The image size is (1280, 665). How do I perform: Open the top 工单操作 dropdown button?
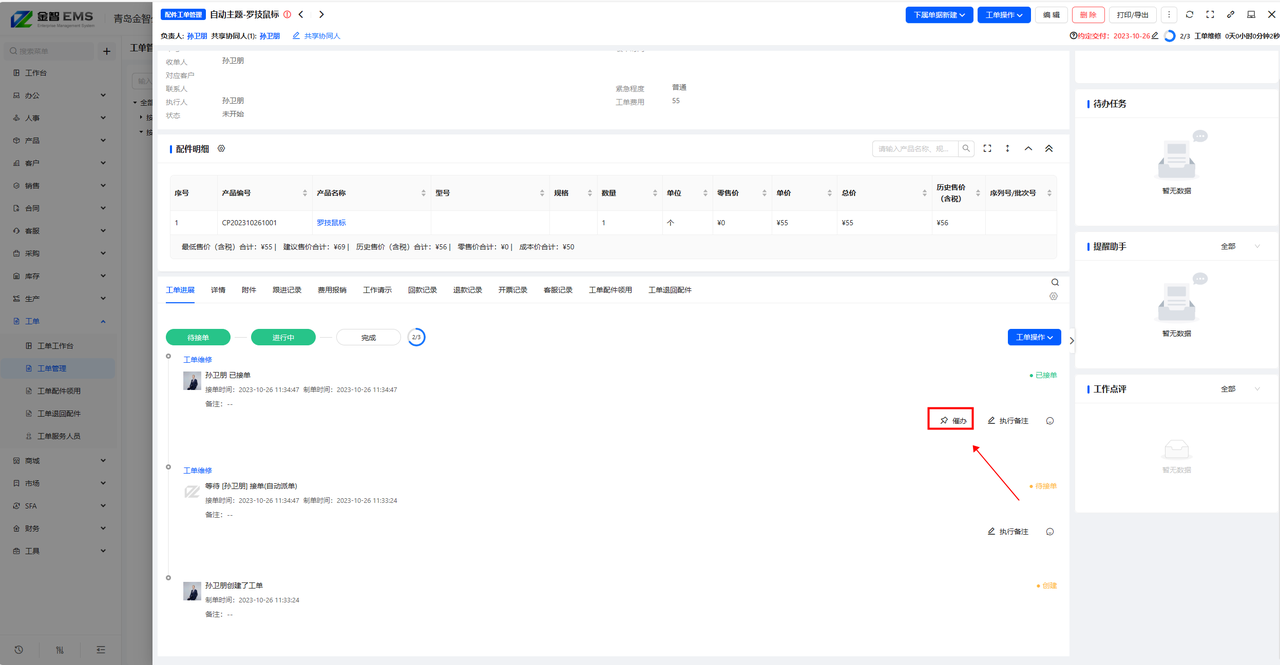pyautogui.click(x=1003, y=15)
